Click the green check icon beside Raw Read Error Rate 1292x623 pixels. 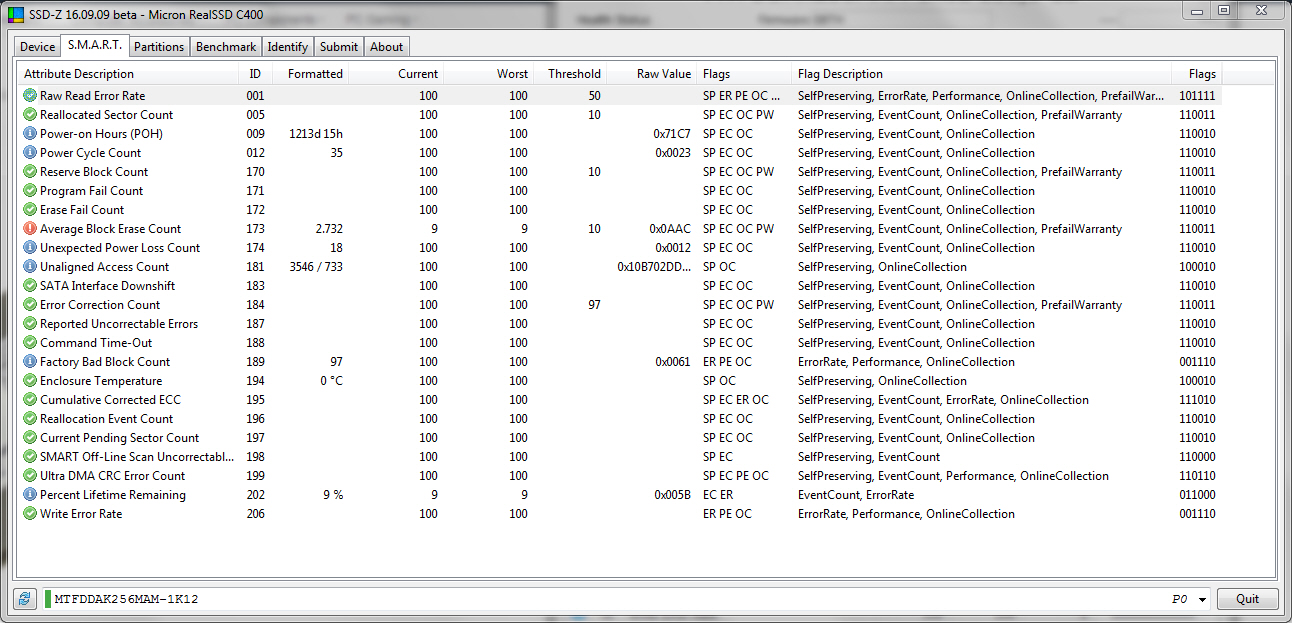(30, 96)
